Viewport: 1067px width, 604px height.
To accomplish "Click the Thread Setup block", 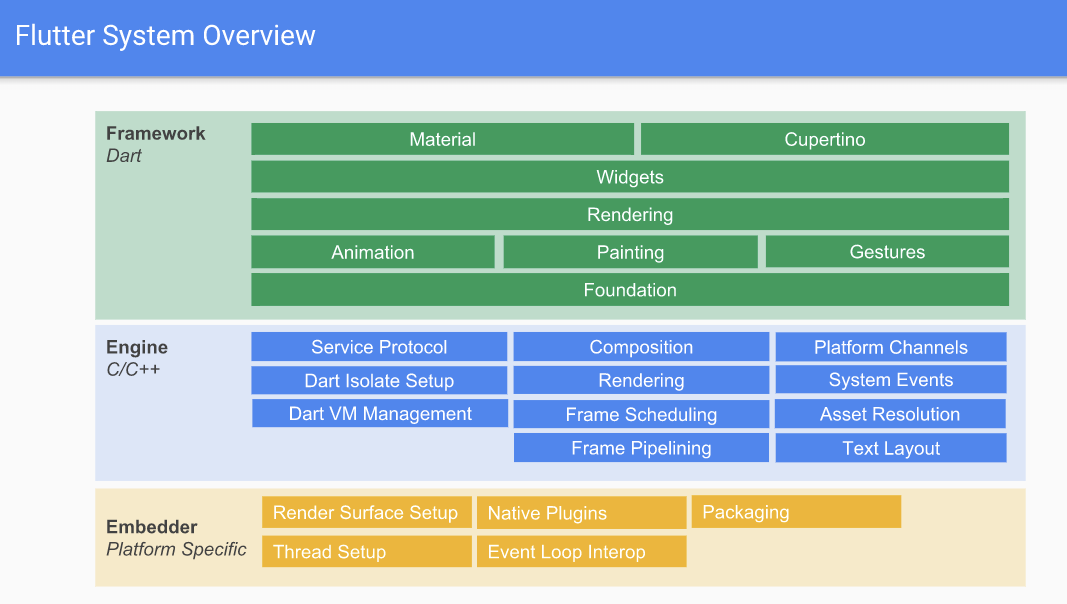I will pyautogui.click(x=367, y=552).
